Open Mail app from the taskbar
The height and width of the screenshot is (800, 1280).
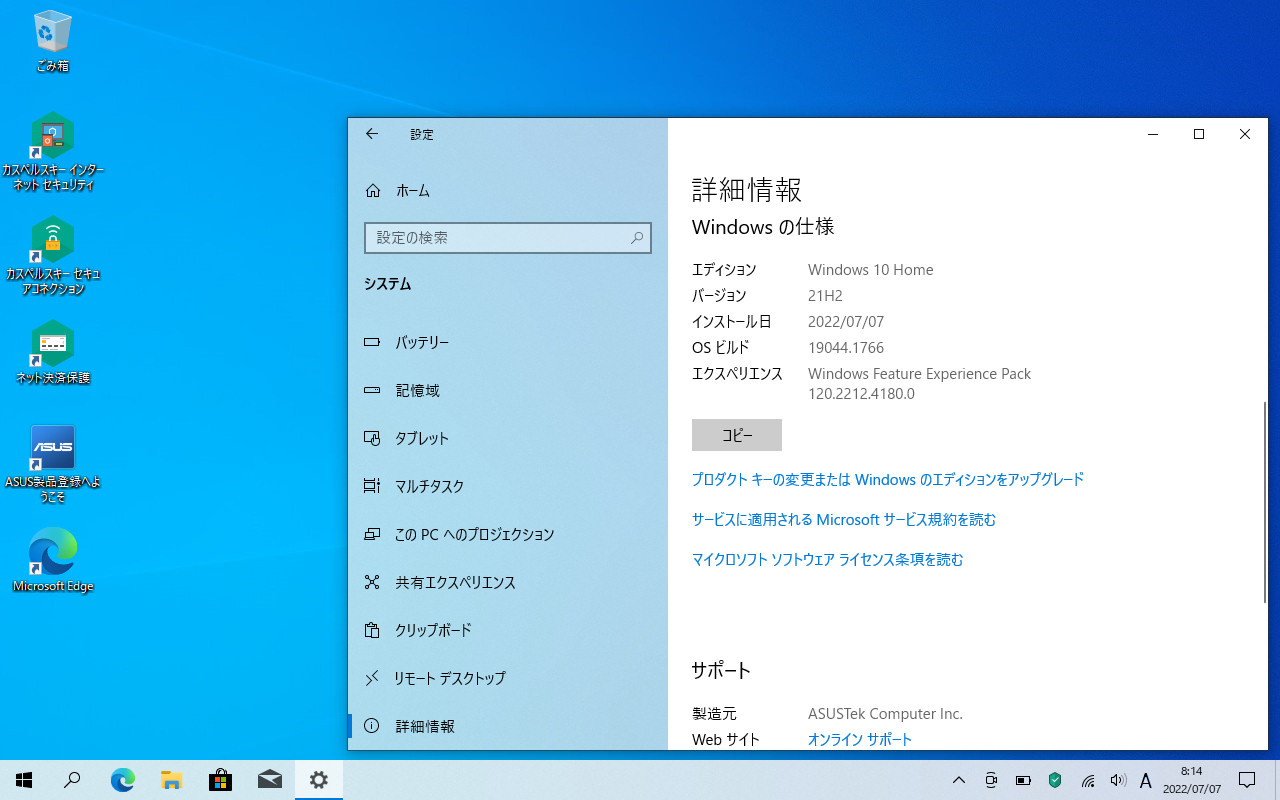(x=269, y=780)
